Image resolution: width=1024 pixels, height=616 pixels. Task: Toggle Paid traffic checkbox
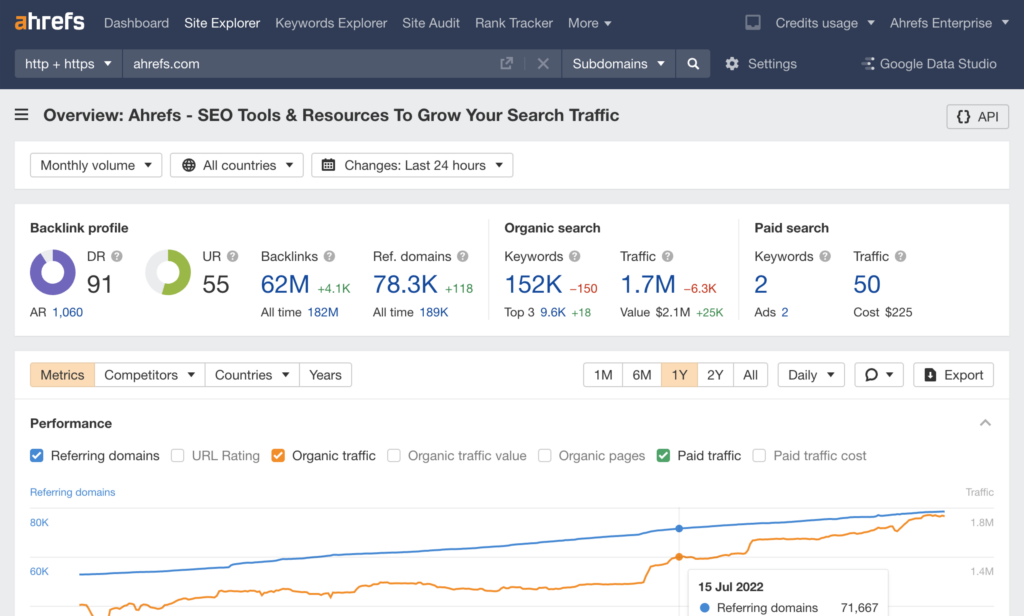tap(663, 455)
